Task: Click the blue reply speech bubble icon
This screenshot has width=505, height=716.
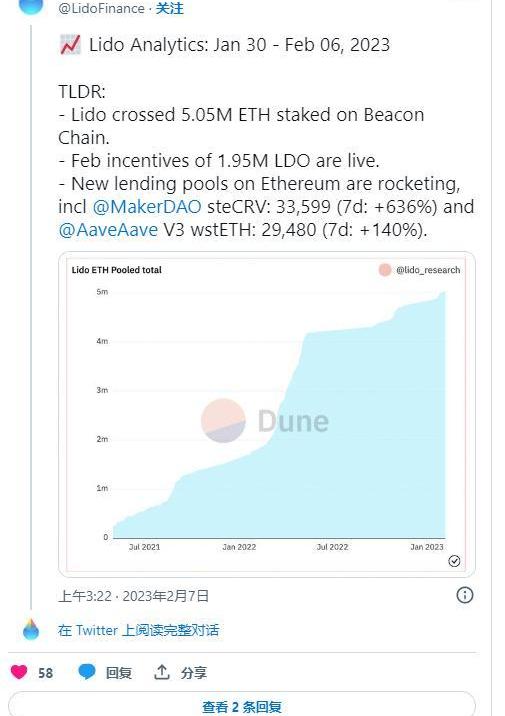Action: (87, 672)
